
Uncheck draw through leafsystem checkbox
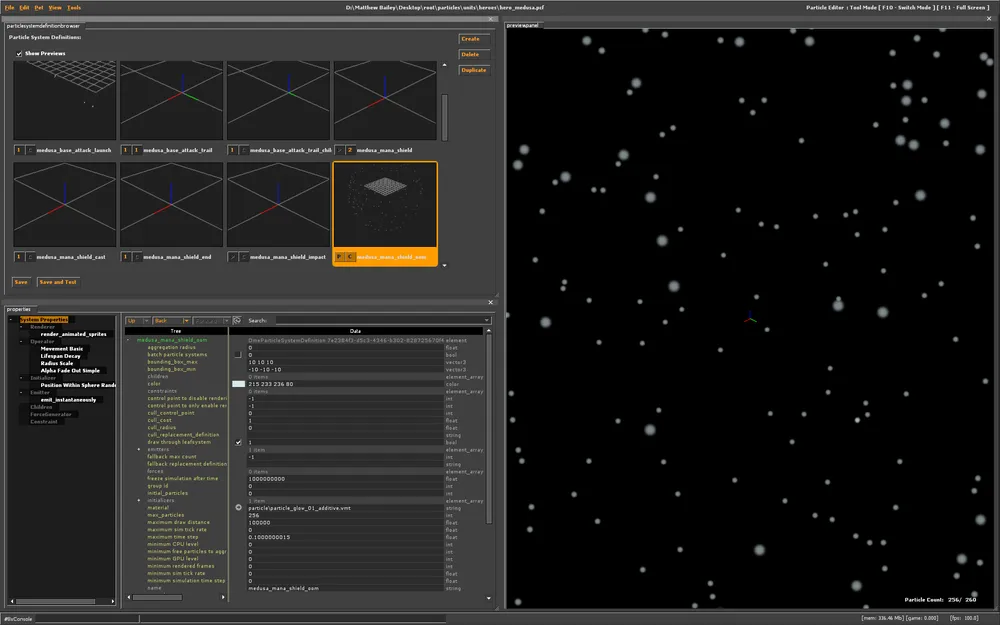(238, 442)
